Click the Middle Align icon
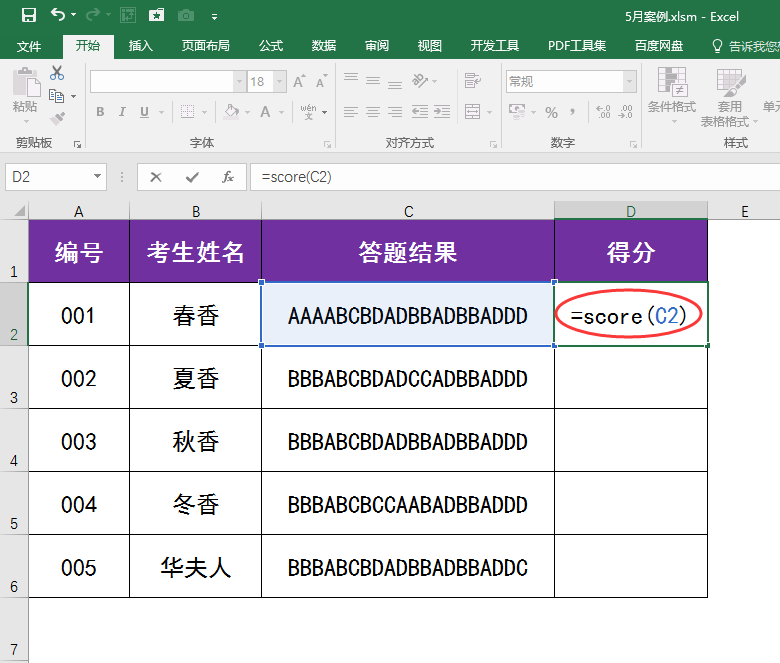 tap(373, 80)
